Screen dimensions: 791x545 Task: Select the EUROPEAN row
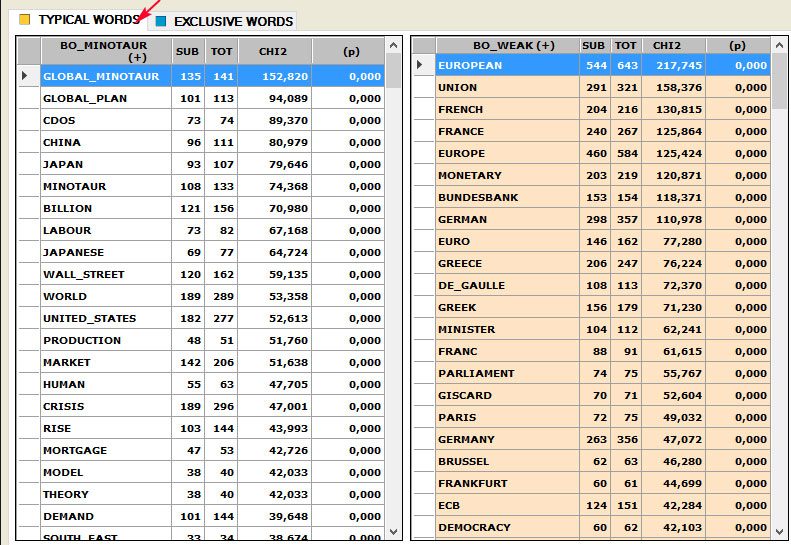click(x=603, y=65)
